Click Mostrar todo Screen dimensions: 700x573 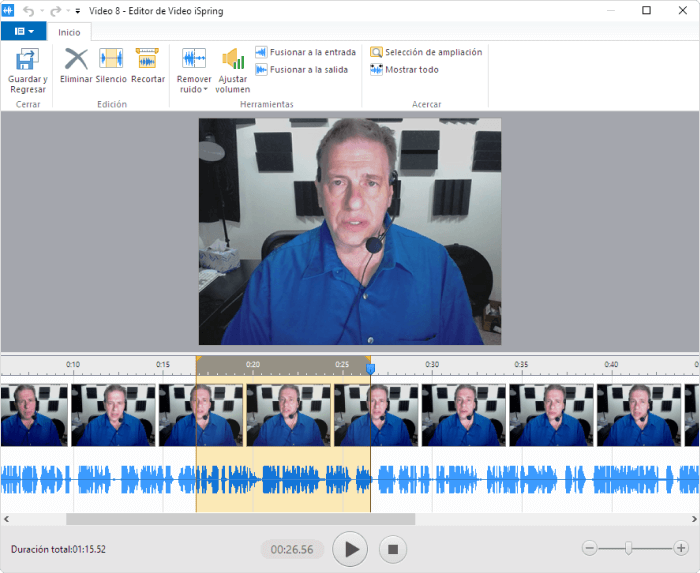[x=404, y=70]
